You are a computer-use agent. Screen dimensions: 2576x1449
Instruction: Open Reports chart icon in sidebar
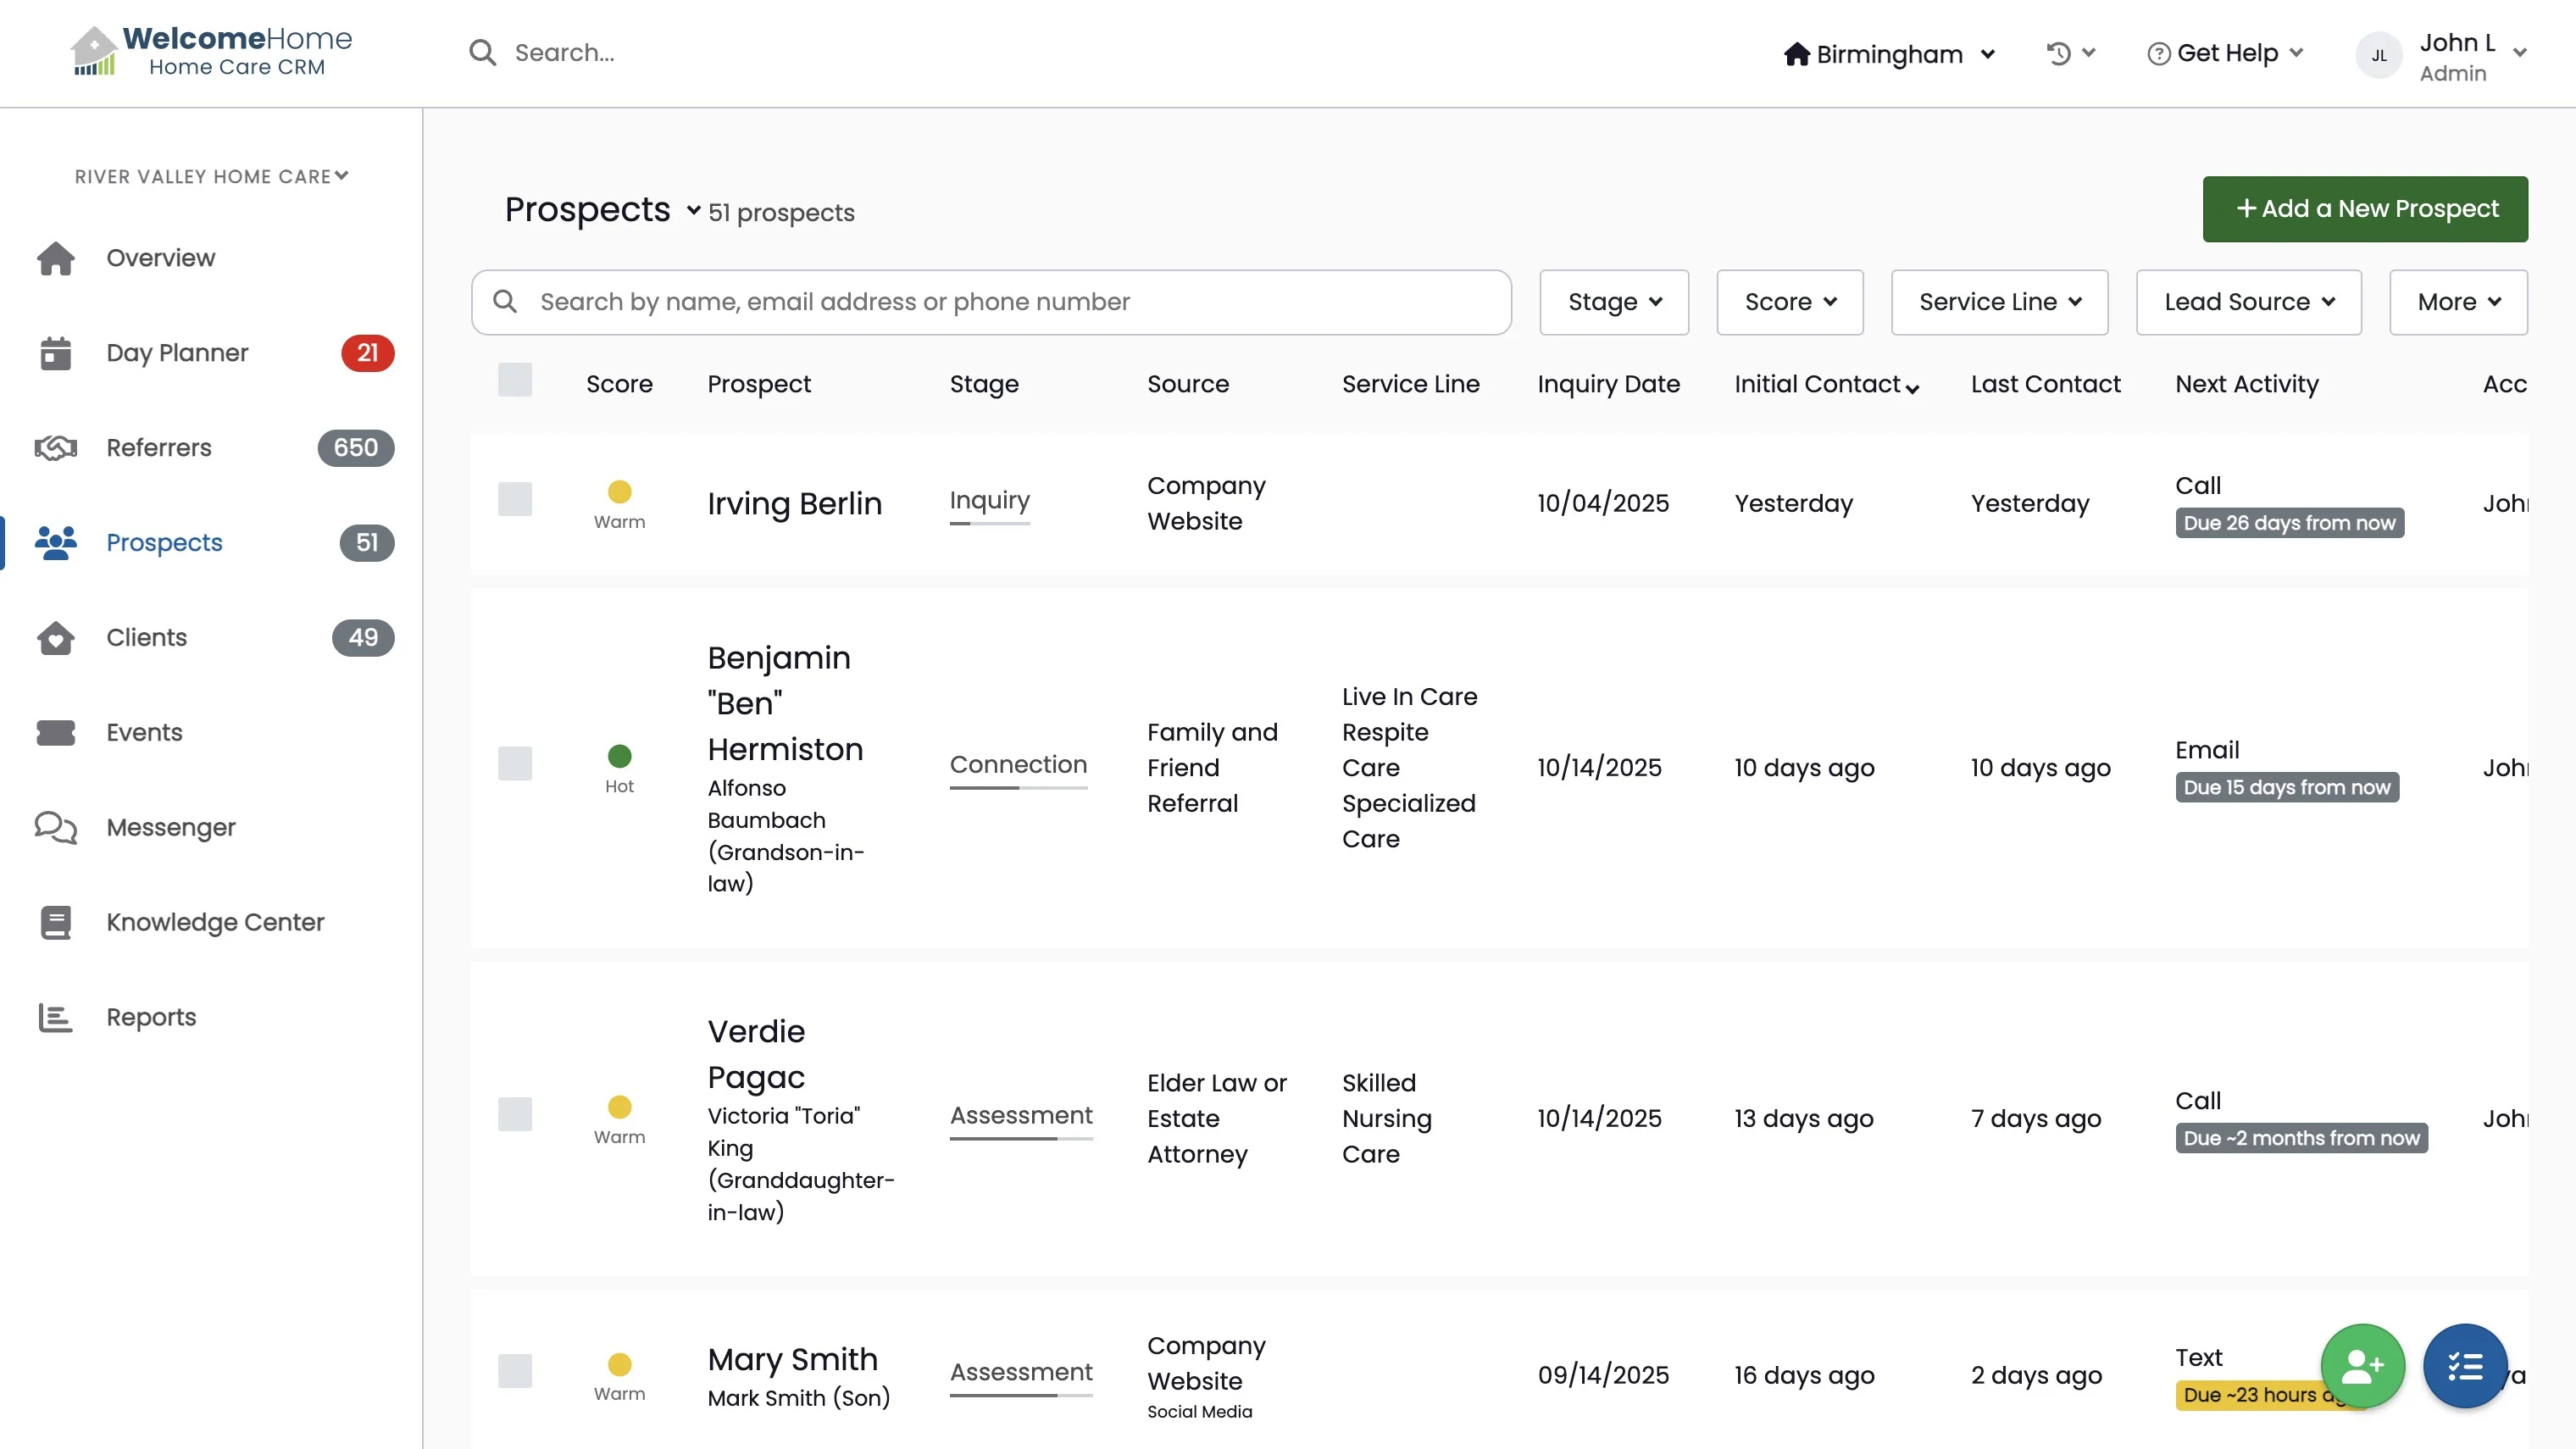56,1017
